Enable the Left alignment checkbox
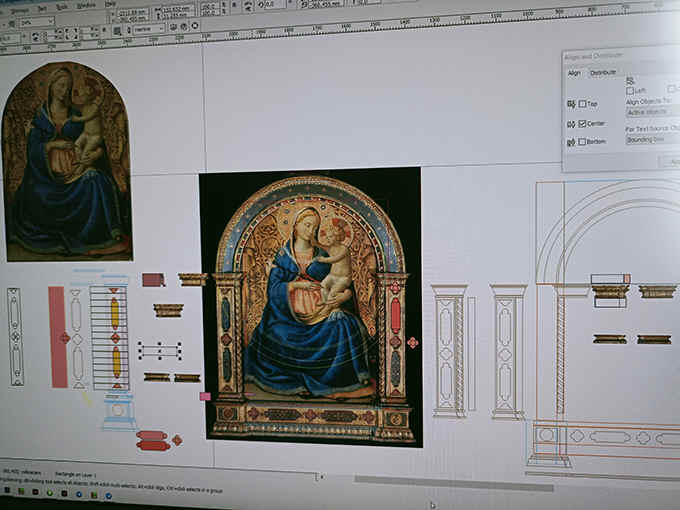The image size is (680, 510). [630, 91]
